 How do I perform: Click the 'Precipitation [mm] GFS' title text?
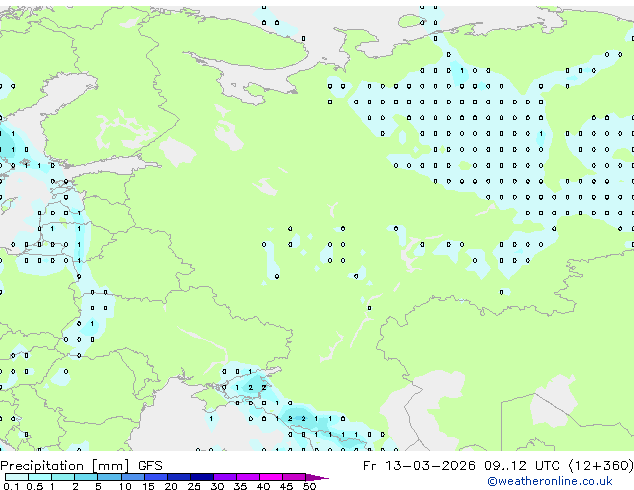(81, 466)
